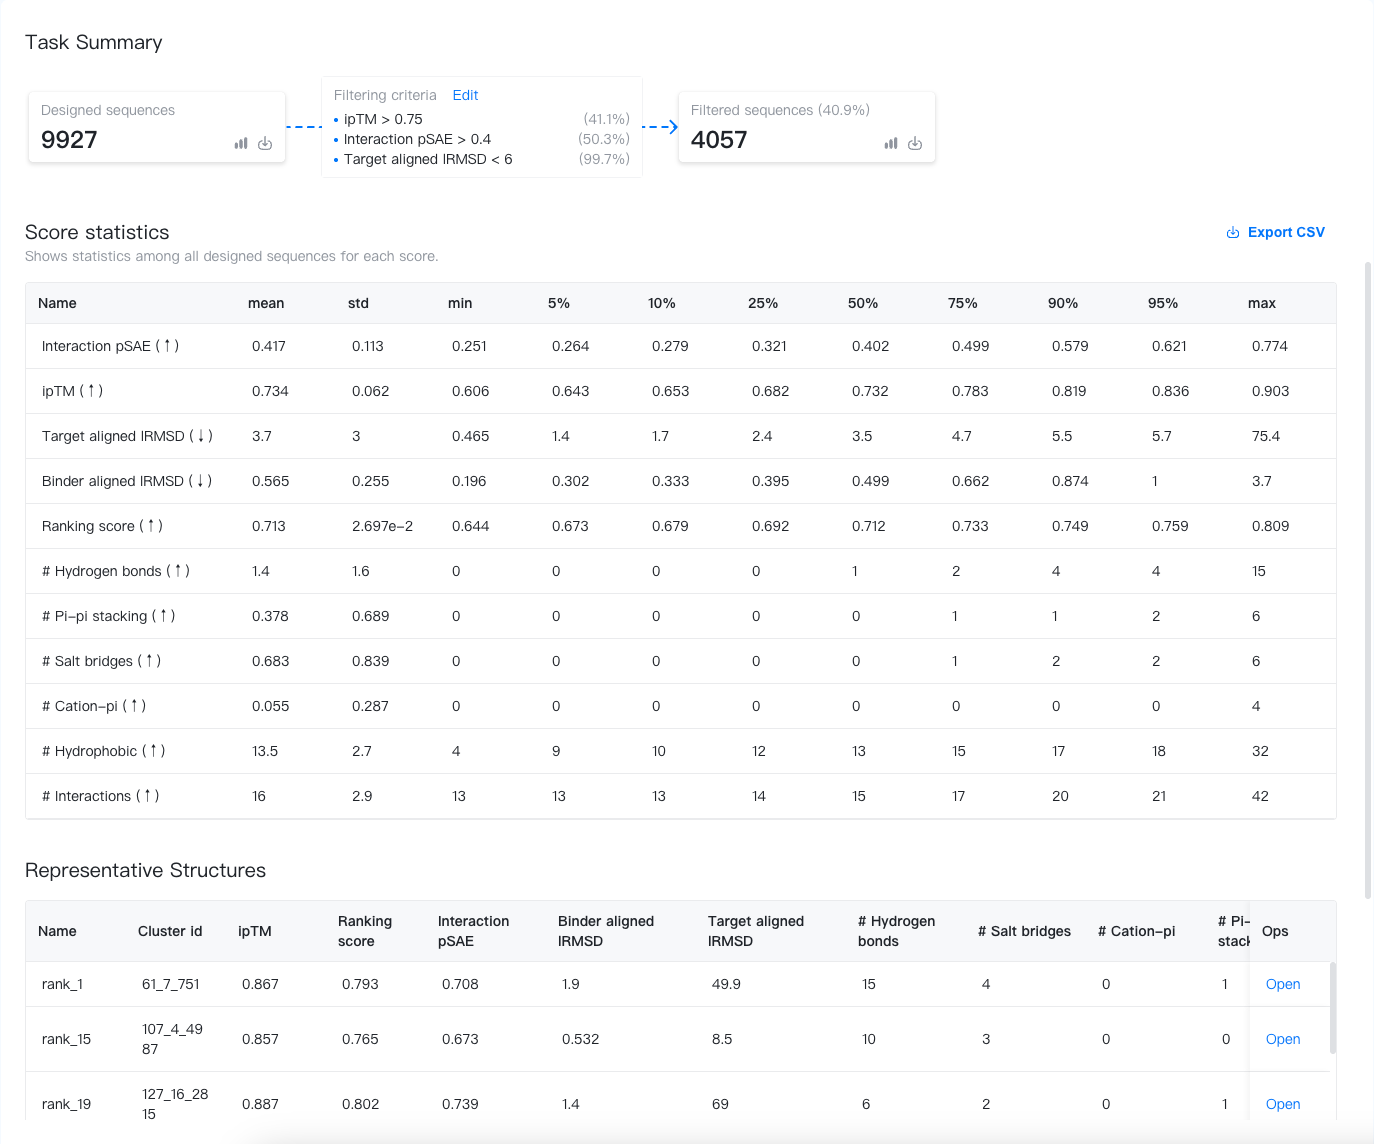This screenshot has width=1374, height=1144.
Task: Open the histogram icon on Designed sequences card
Action: (241, 143)
